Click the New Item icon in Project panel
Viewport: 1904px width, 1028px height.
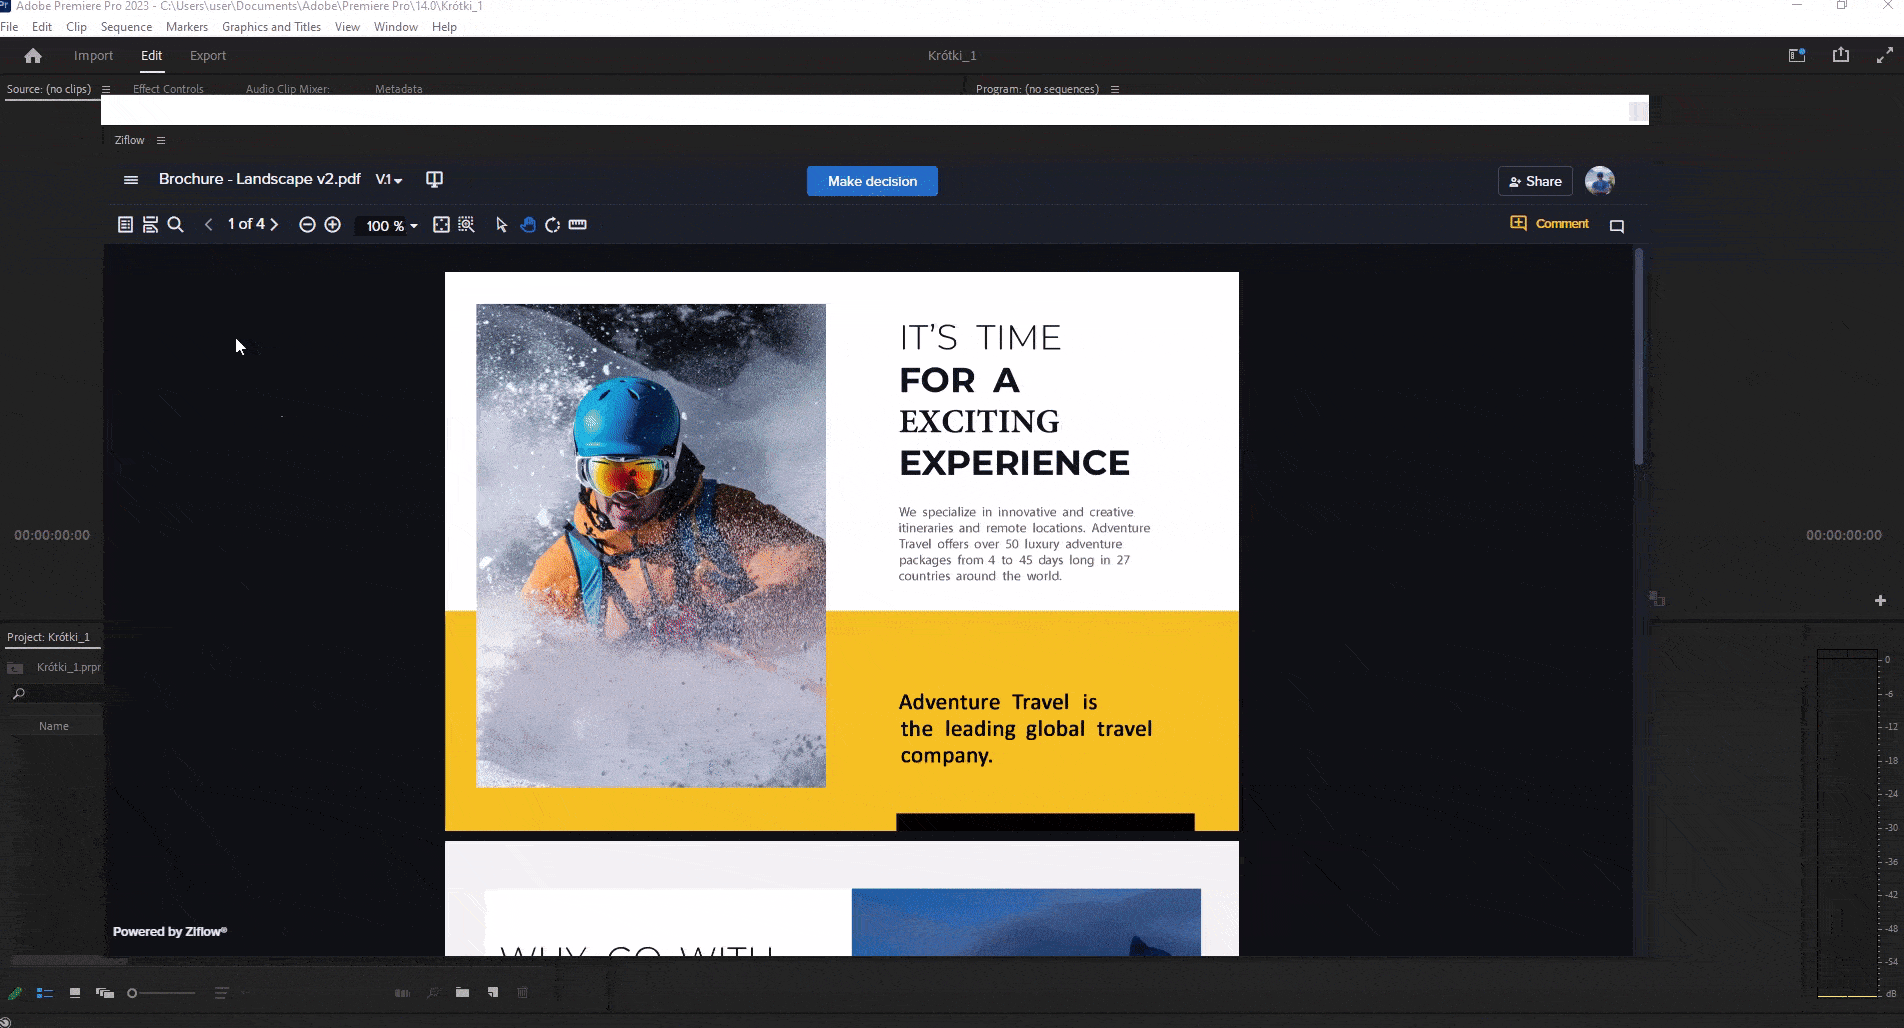coord(493,993)
